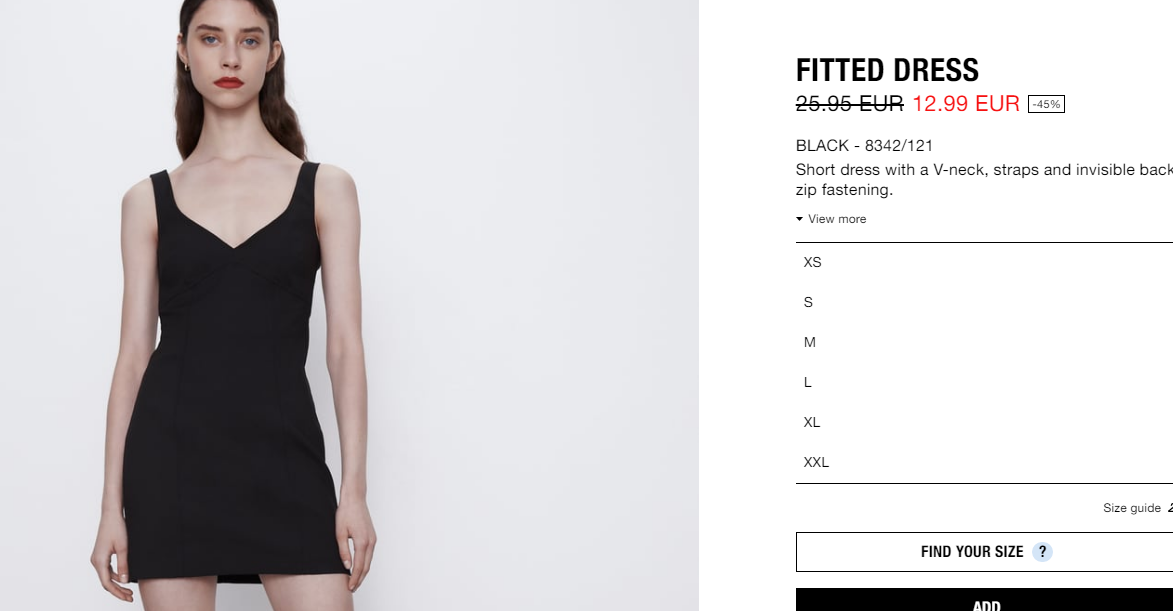Click the FITTED DRESS product title
The width and height of the screenshot is (1173, 611).
tap(887, 70)
